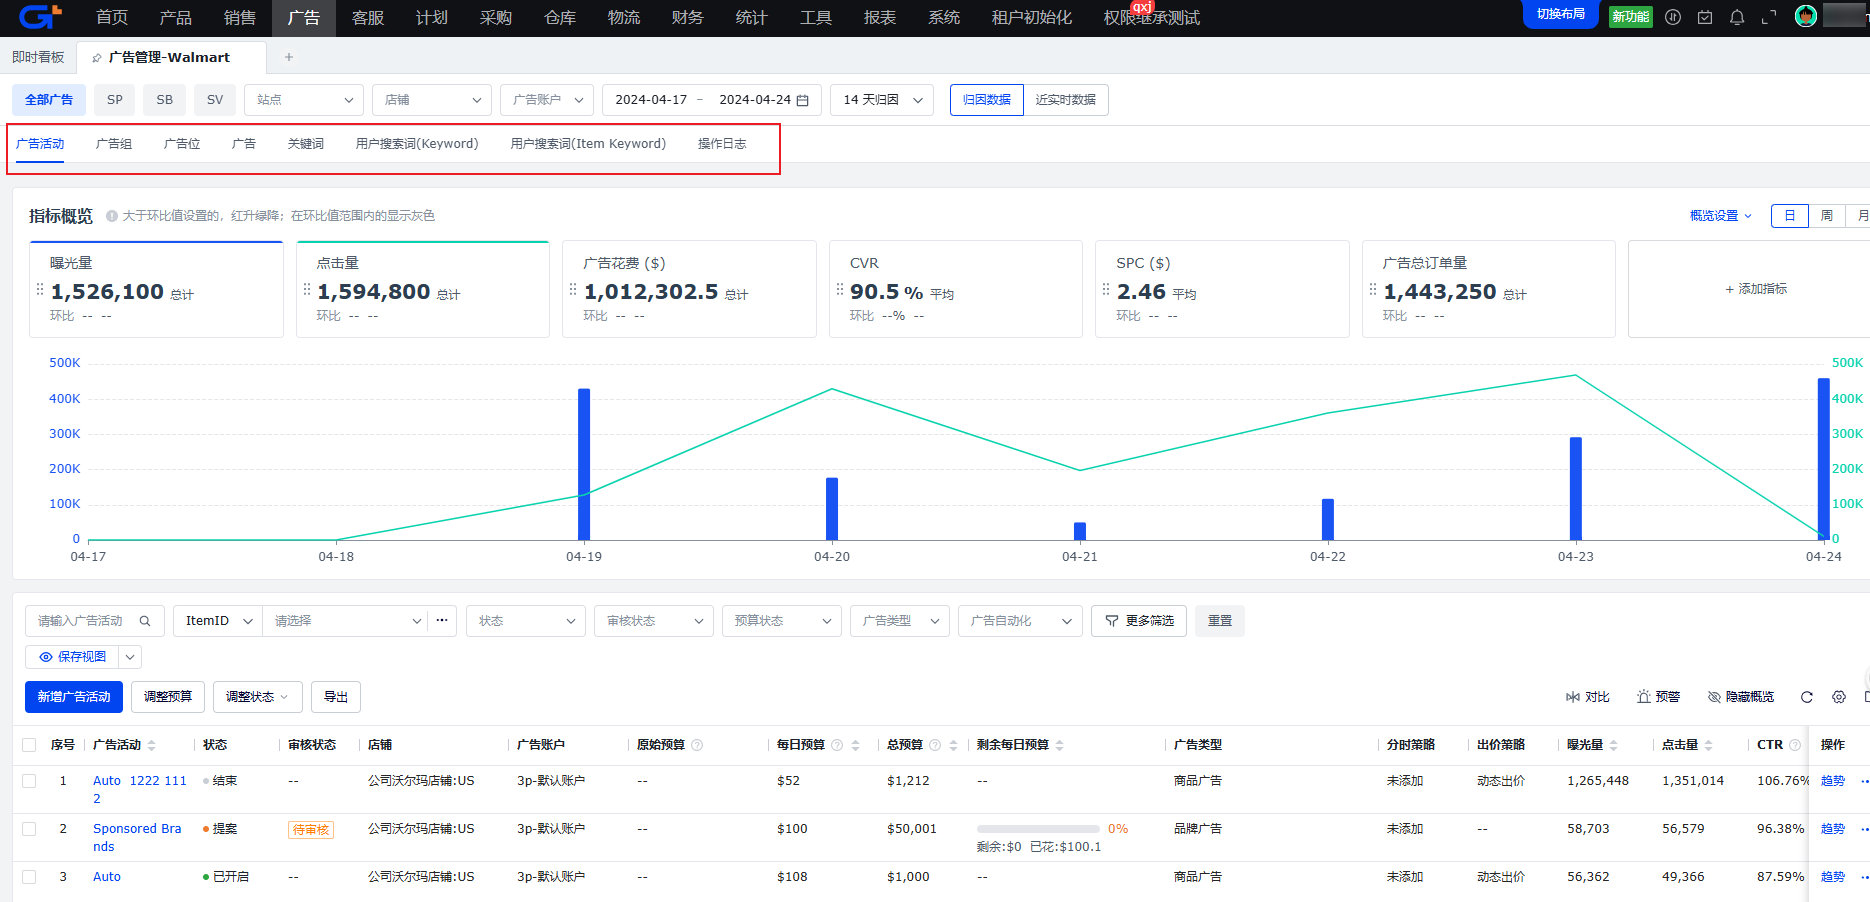Add a new tab with the plus icon
Viewport: 1870px width, 902px height.
point(289,57)
